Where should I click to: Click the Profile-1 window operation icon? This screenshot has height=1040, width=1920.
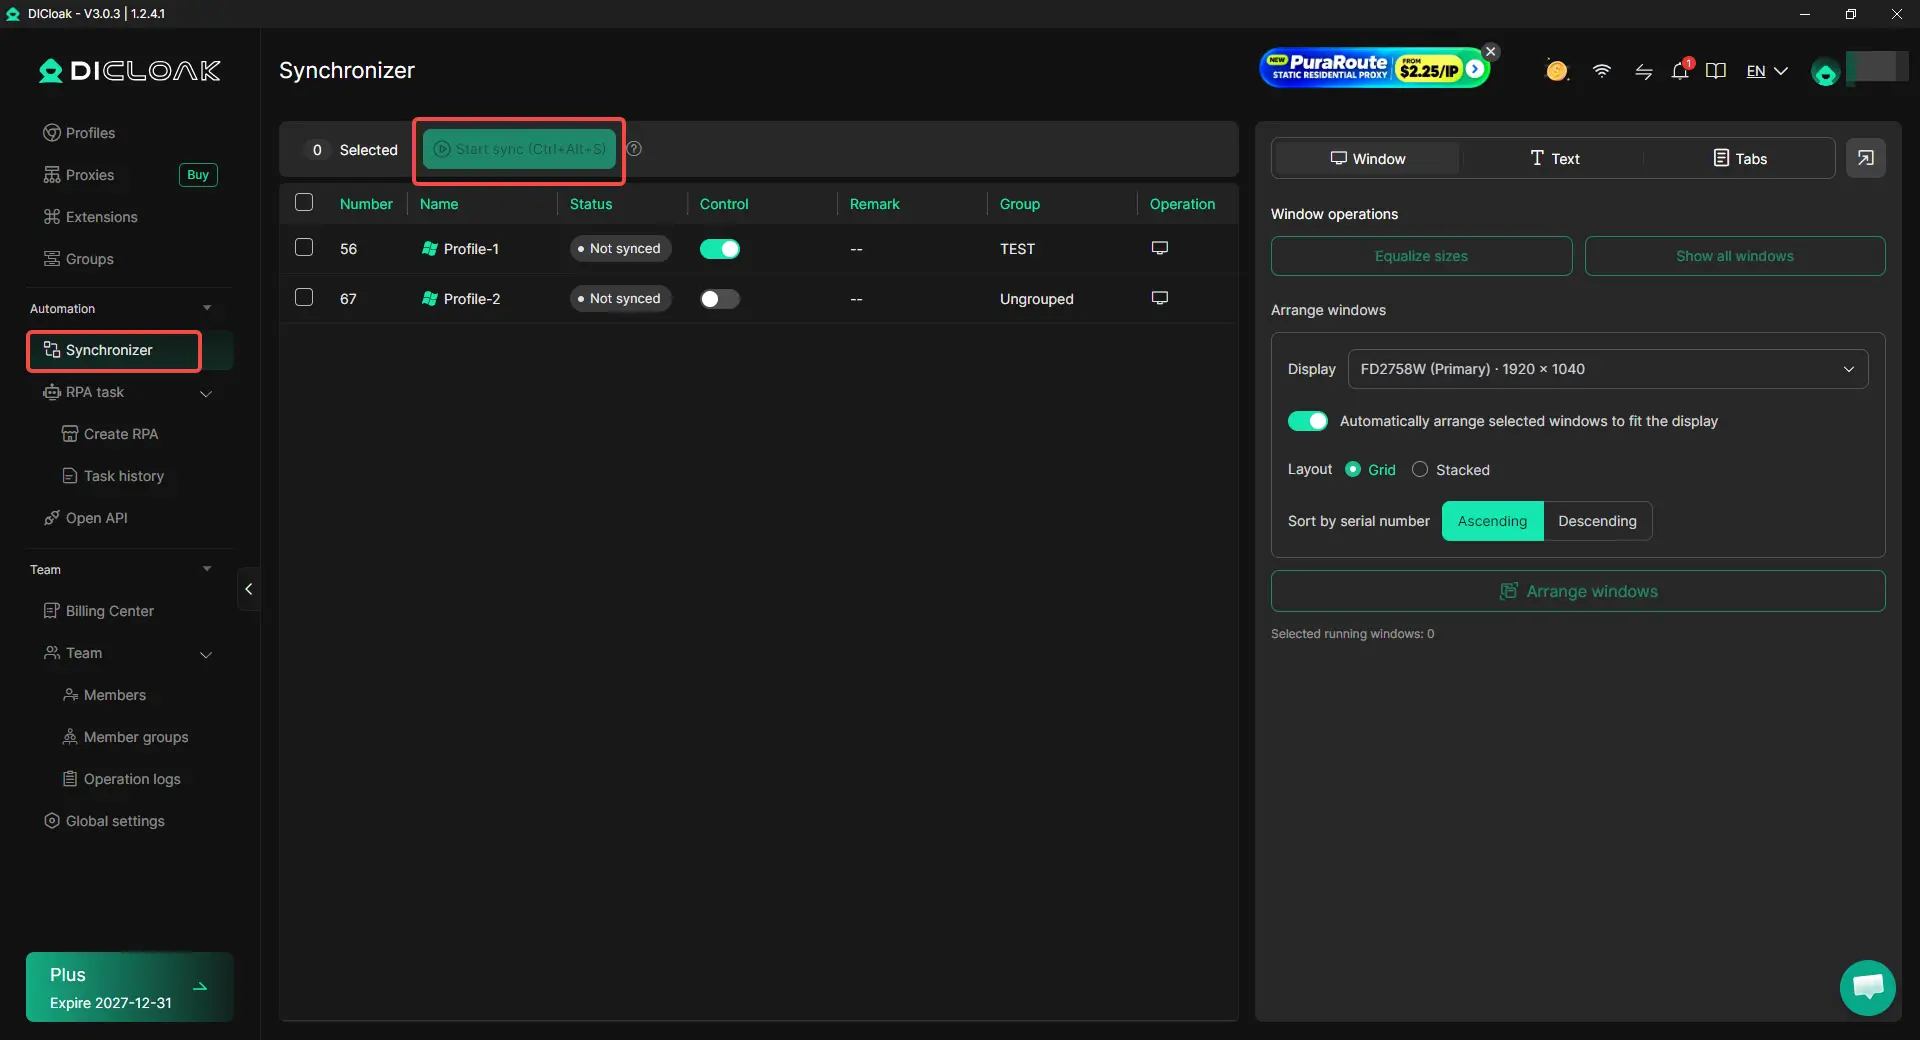[x=1160, y=248]
